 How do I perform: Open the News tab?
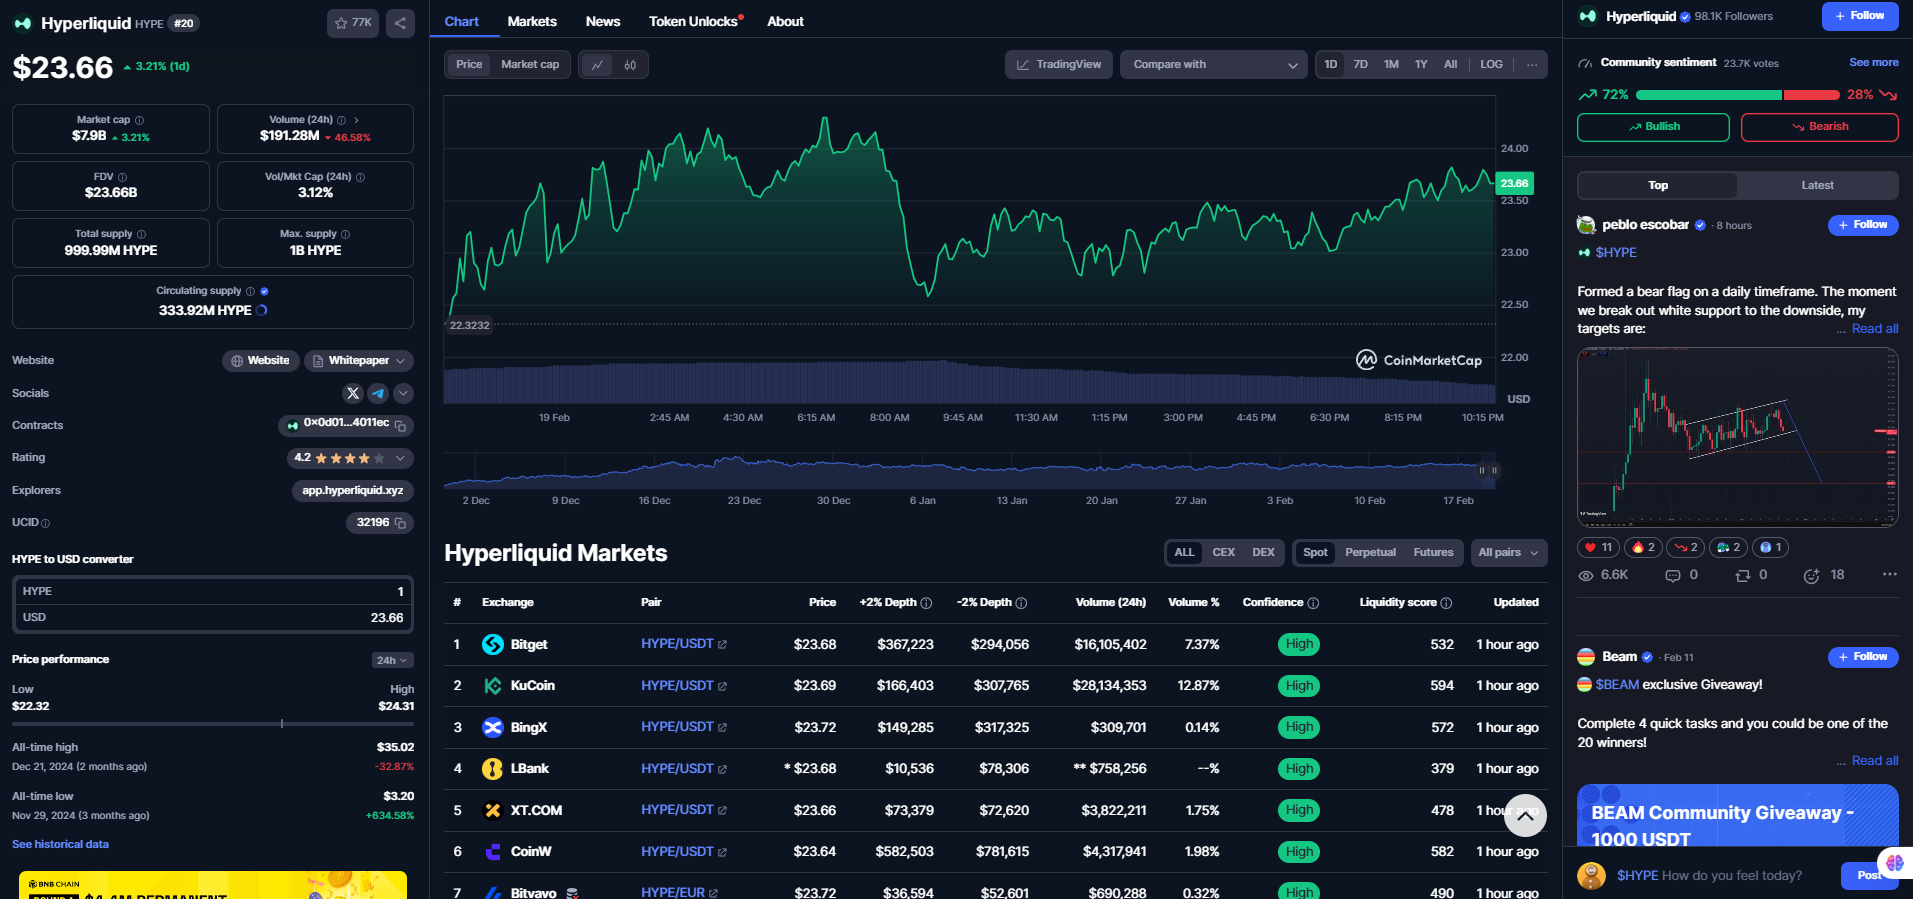click(x=603, y=21)
